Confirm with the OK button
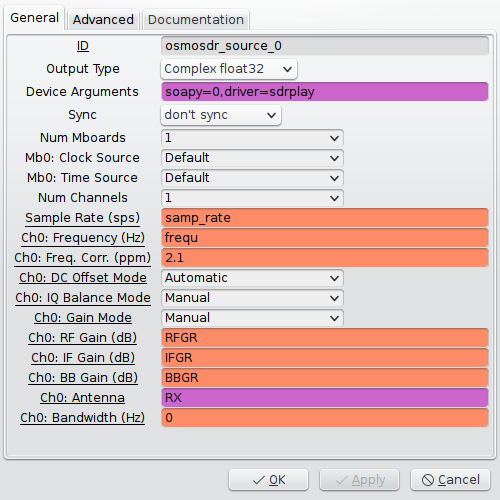Screen dimensions: 500x500 (x=269, y=480)
